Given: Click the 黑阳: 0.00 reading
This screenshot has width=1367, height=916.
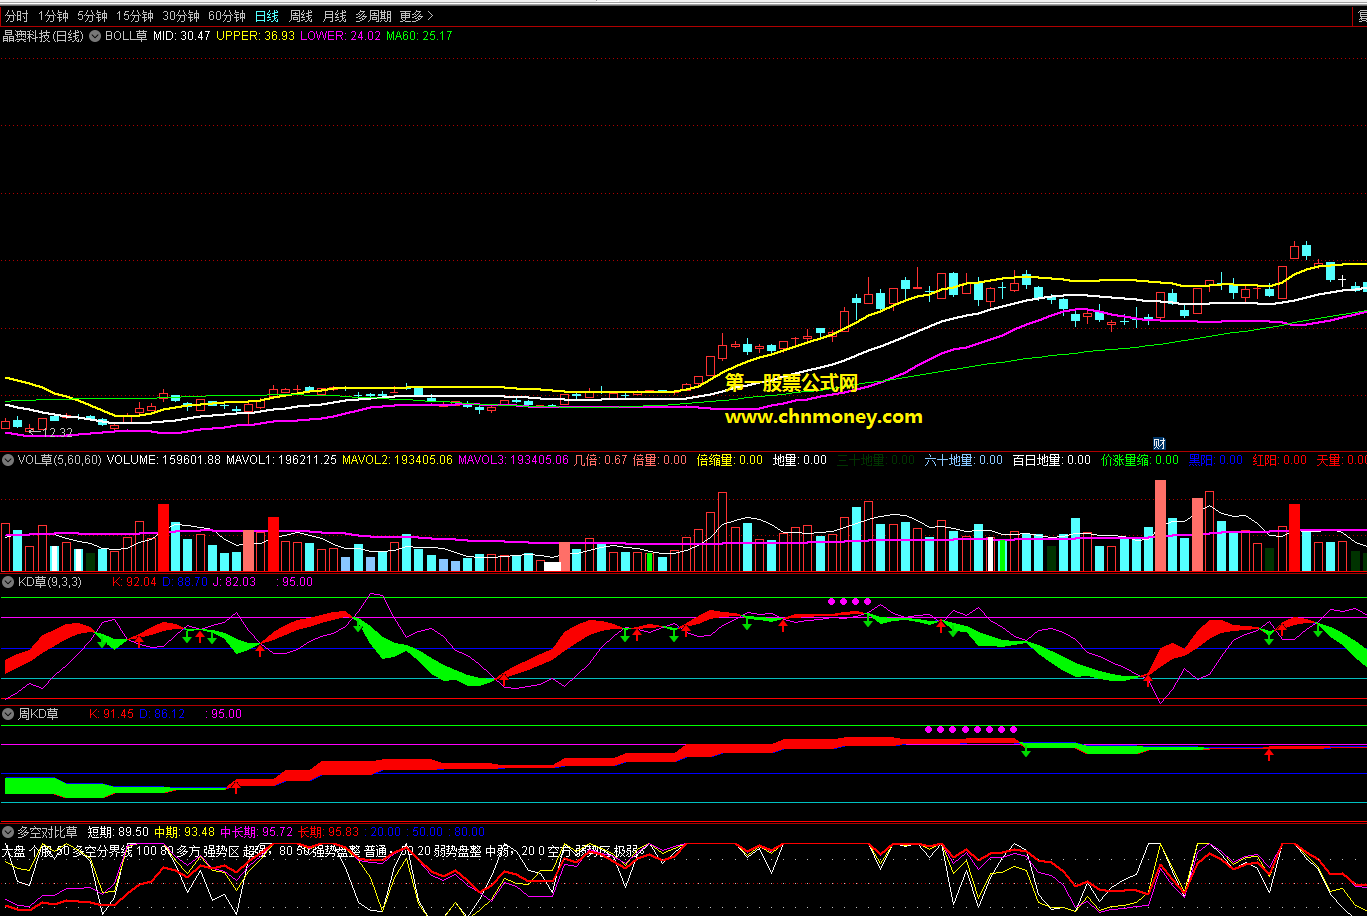Looking at the screenshot, I should tap(1216, 460).
